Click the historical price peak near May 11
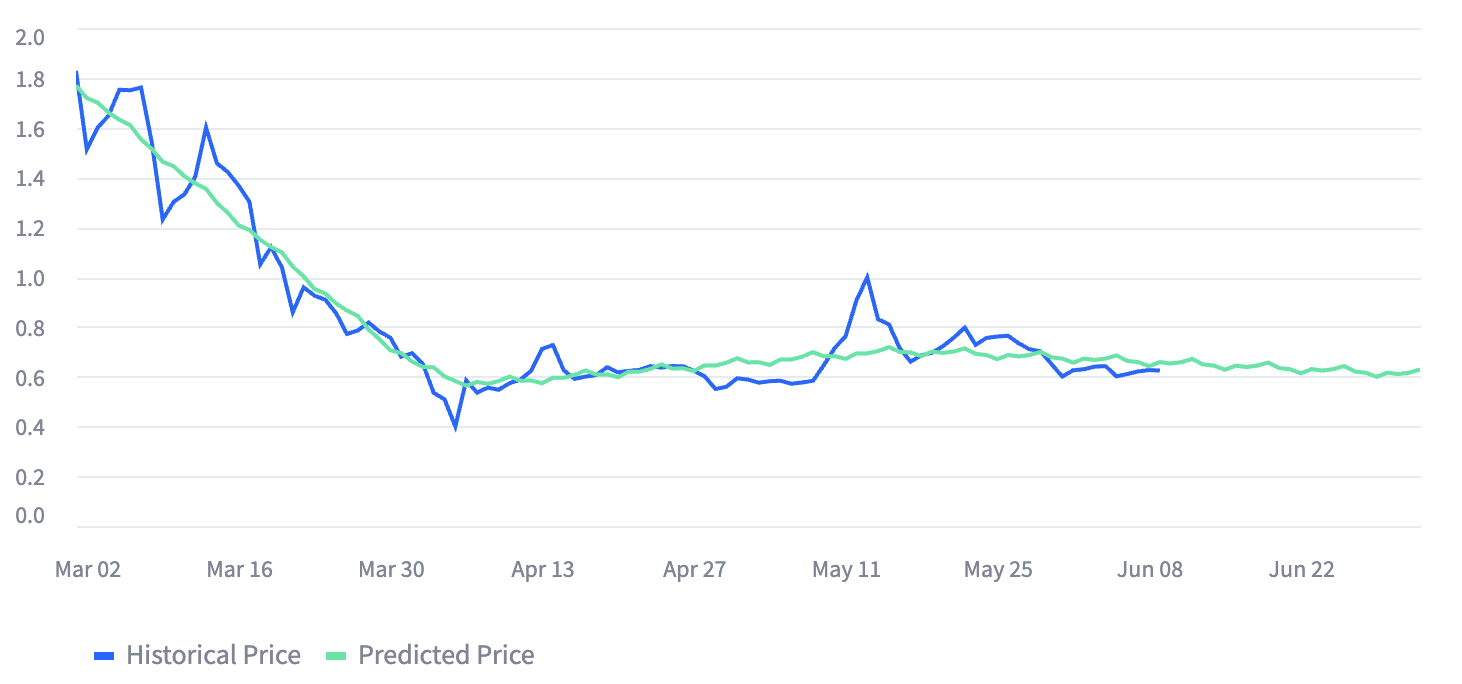The height and width of the screenshot is (684, 1462). pyautogui.click(x=867, y=277)
